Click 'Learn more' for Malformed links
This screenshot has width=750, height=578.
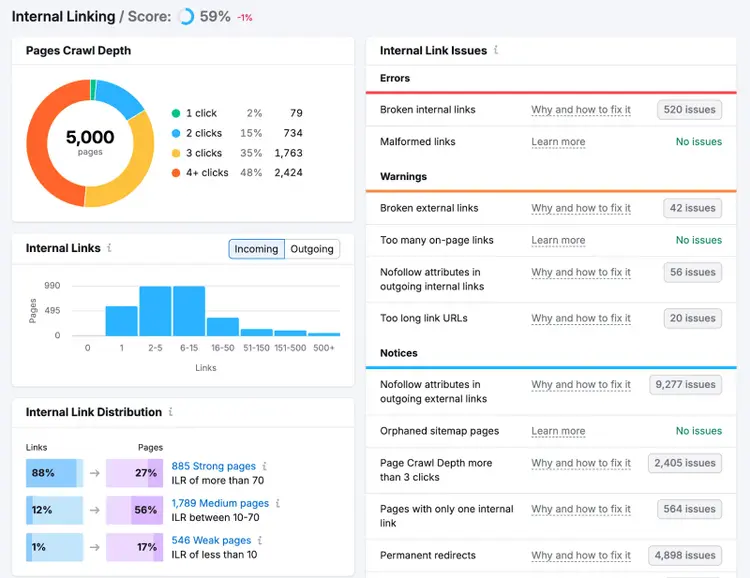point(558,142)
